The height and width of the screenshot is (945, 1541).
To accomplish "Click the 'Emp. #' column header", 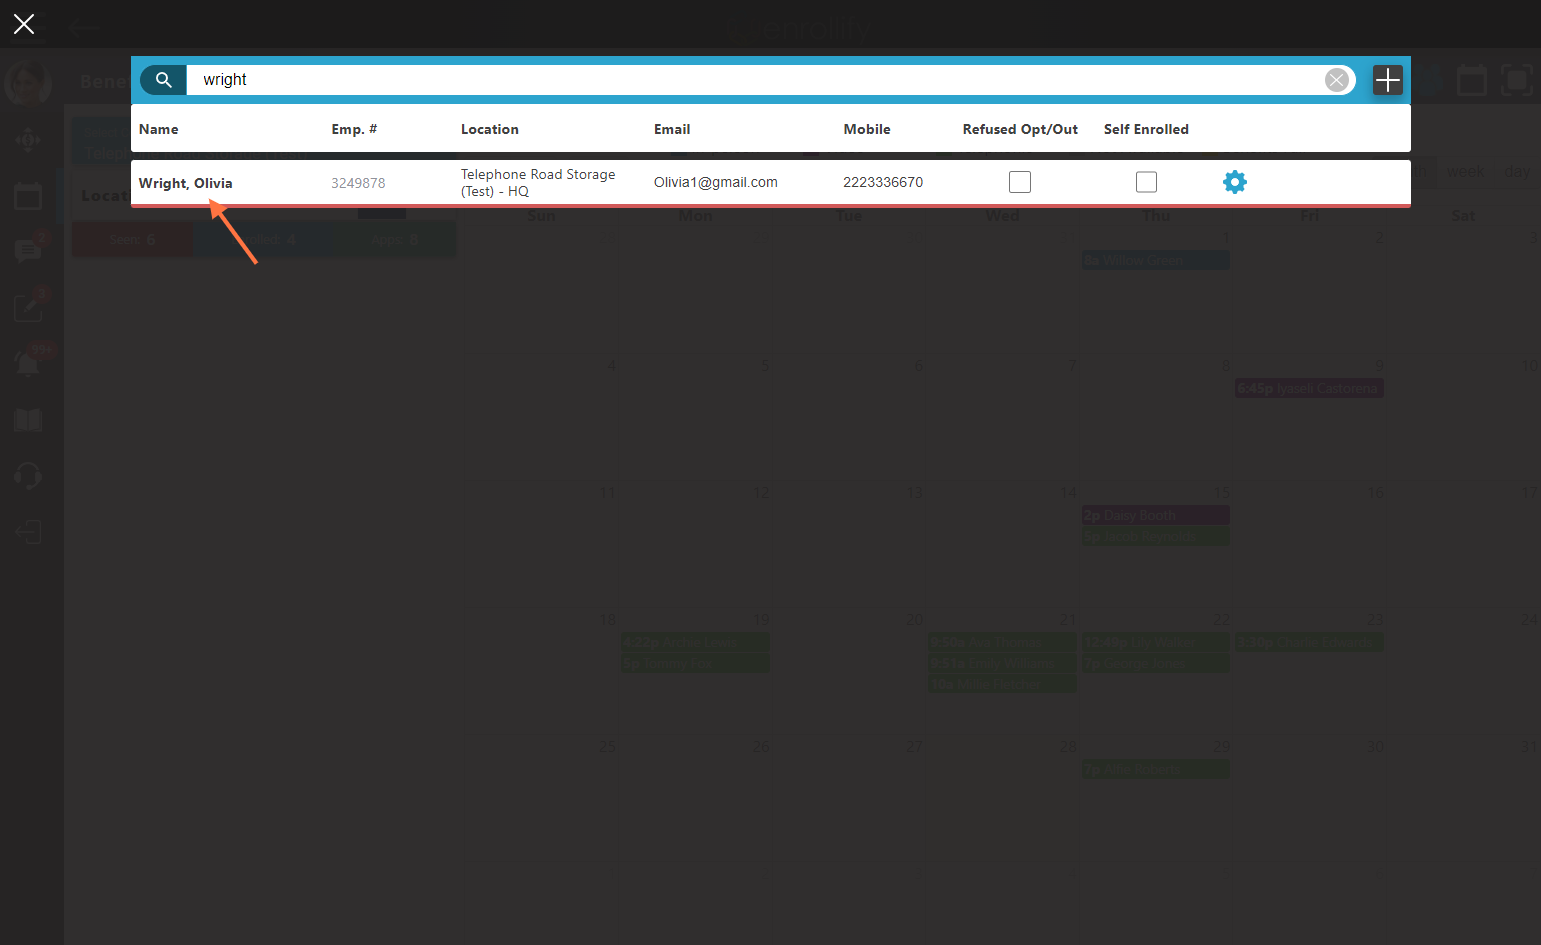I will [x=355, y=129].
